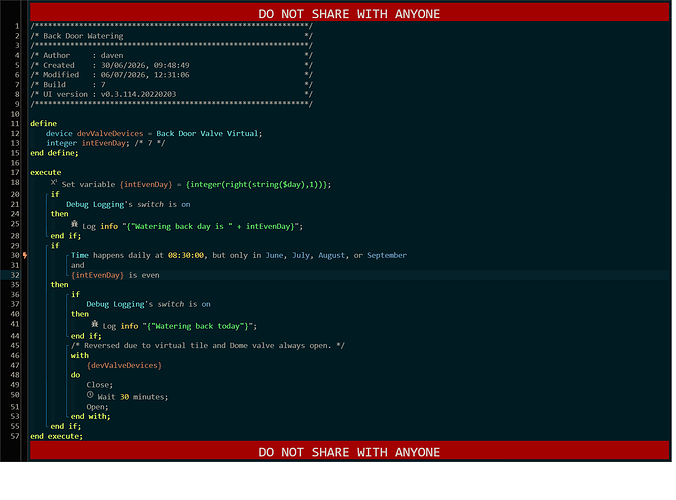Click the "Open;" action
Image resolution: width=676 pixels, height=500 pixels.
tap(97, 407)
